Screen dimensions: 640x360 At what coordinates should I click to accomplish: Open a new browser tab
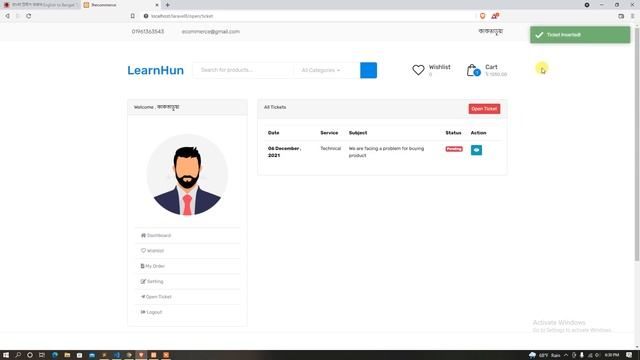tap(168, 5)
